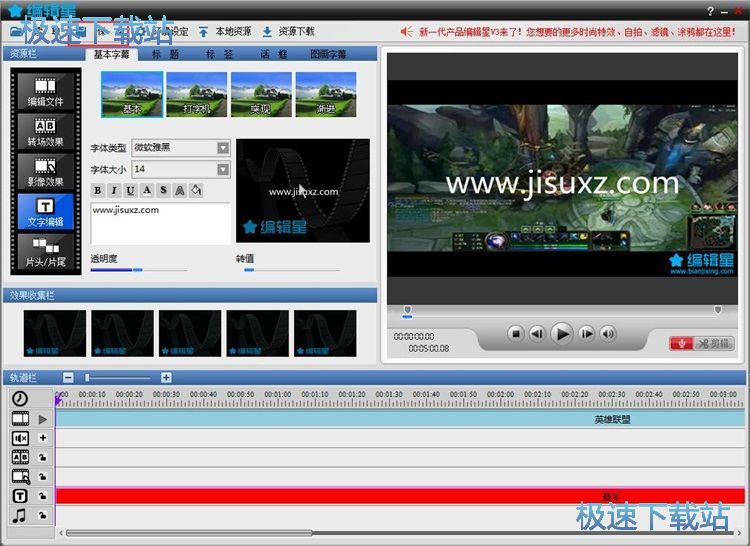
Task: Toggle bold text formatting
Action: tap(98, 190)
